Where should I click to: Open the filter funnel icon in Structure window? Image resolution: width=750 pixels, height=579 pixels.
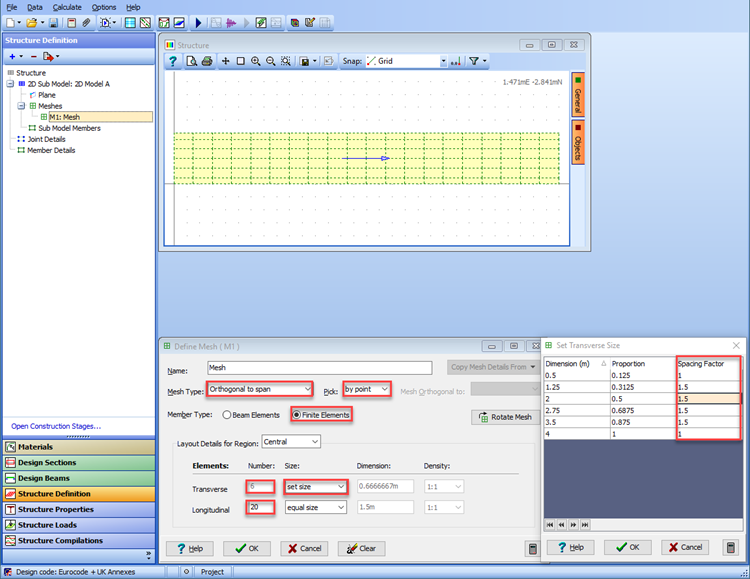474,61
